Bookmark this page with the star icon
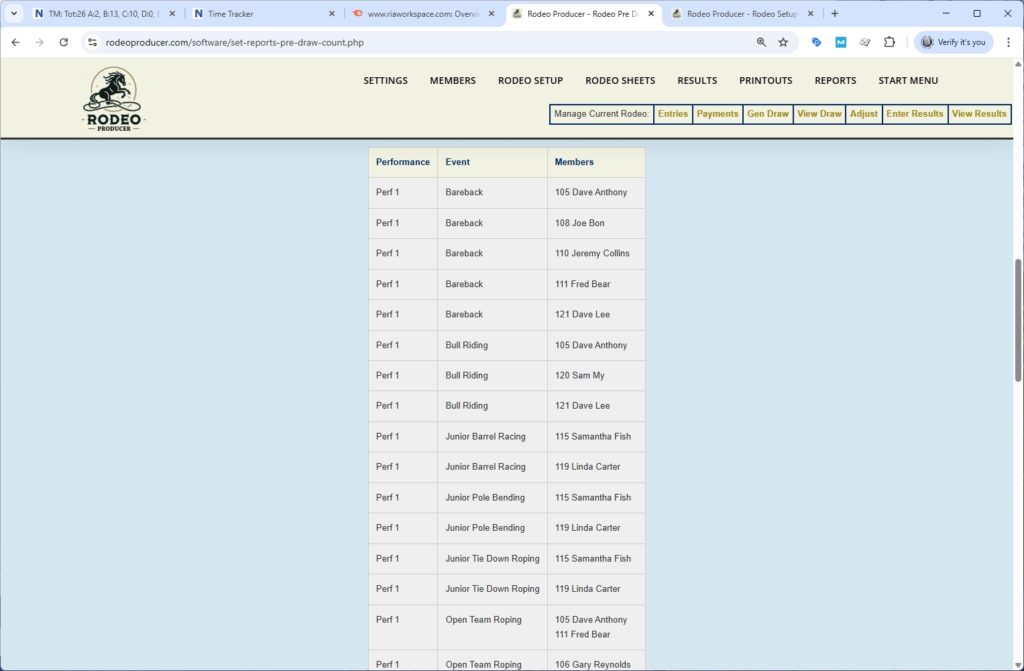This screenshot has height=671, width=1024. point(783,42)
